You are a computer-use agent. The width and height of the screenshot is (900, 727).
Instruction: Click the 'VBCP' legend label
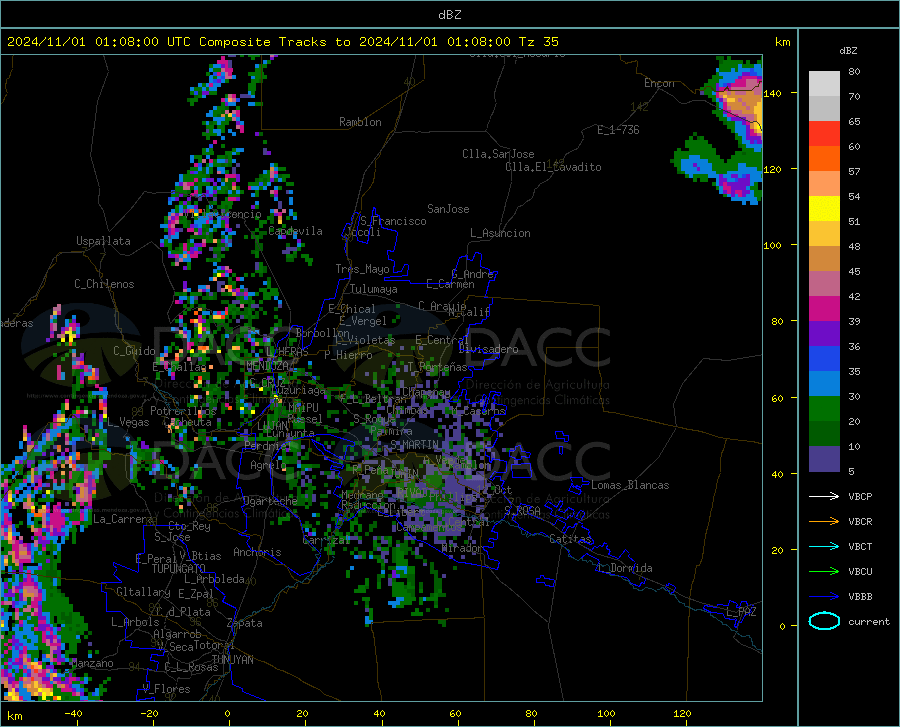point(860,496)
